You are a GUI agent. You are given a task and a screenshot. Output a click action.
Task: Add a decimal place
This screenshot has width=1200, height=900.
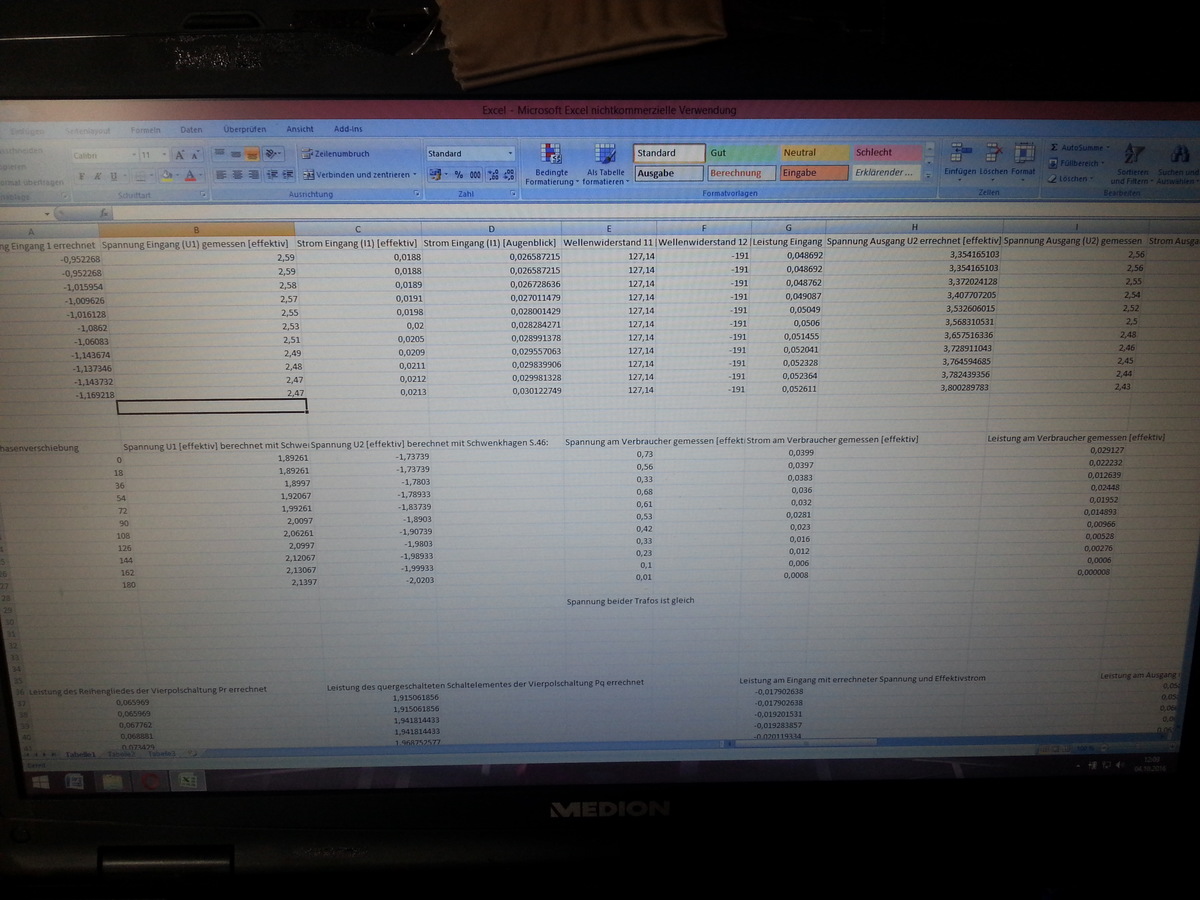(493, 175)
